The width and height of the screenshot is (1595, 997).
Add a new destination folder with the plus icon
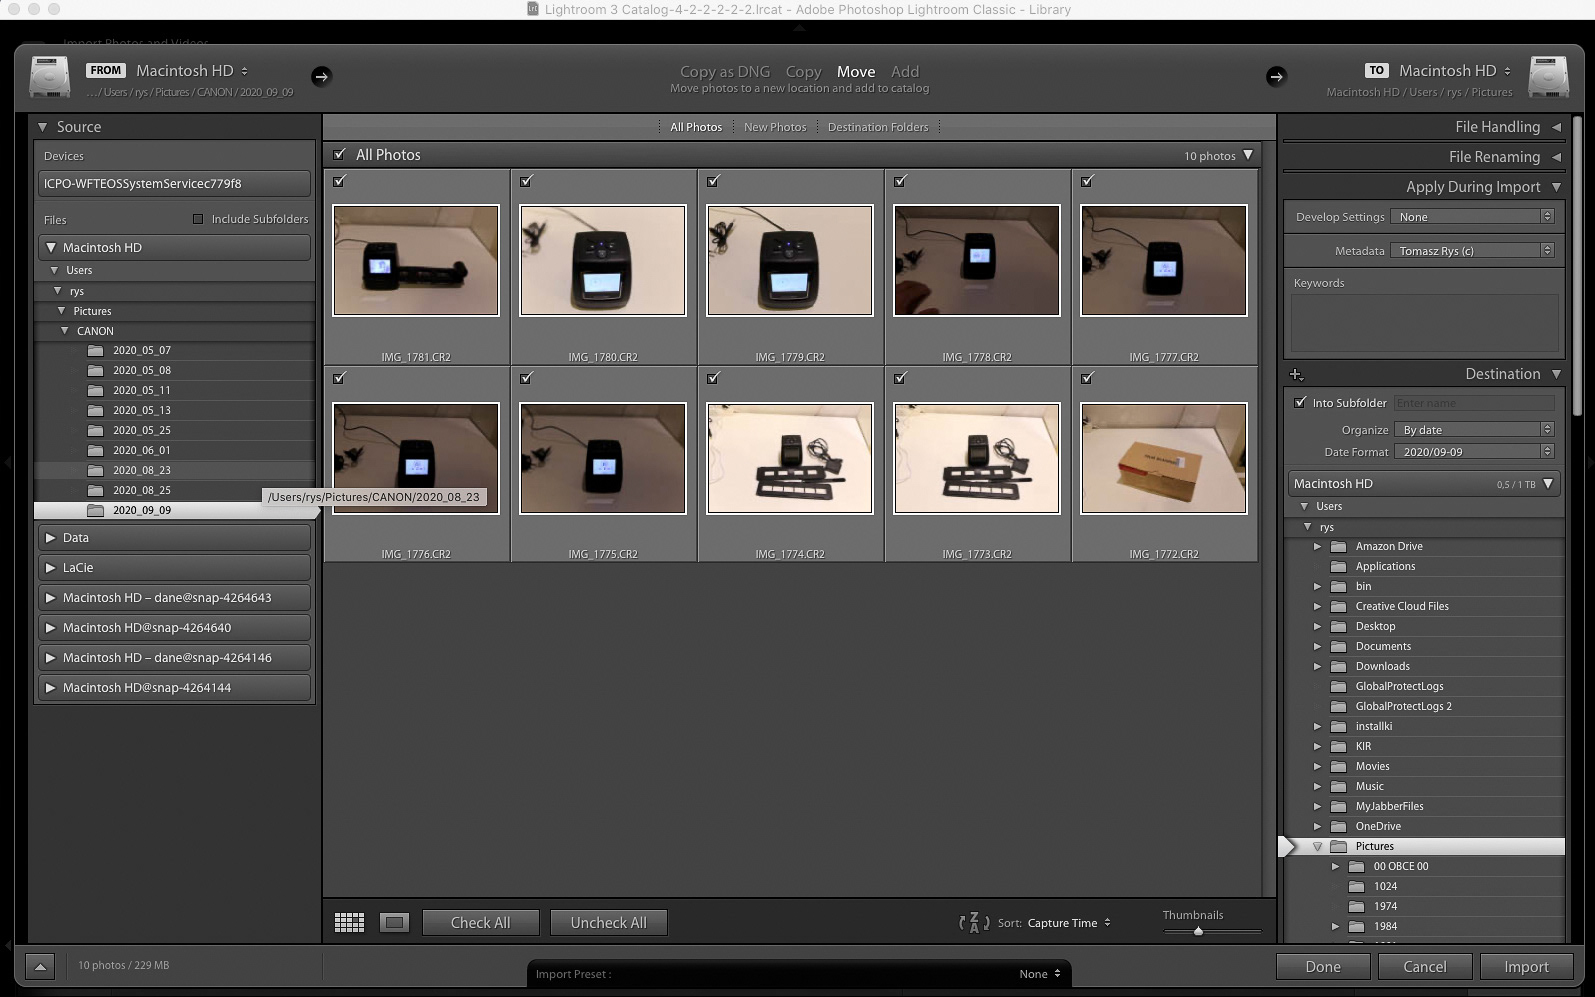[1296, 375]
